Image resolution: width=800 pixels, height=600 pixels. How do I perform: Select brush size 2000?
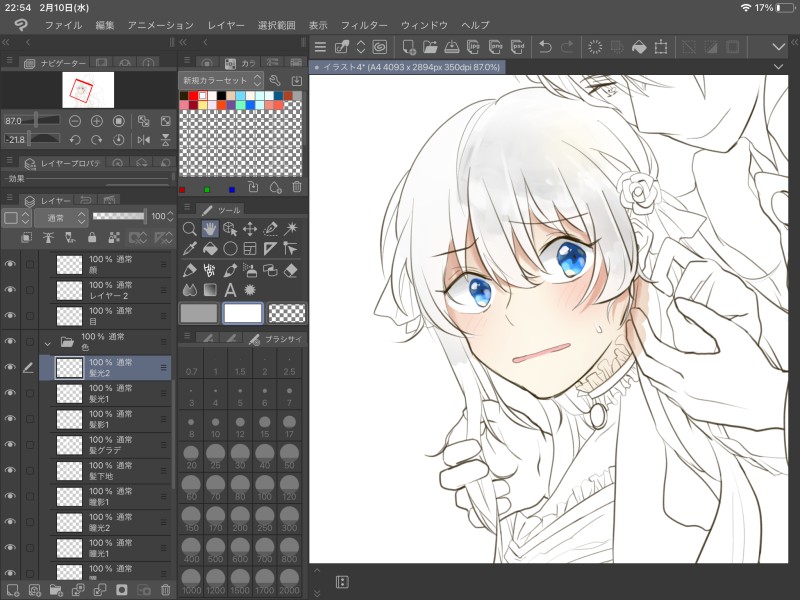(x=289, y=583)
